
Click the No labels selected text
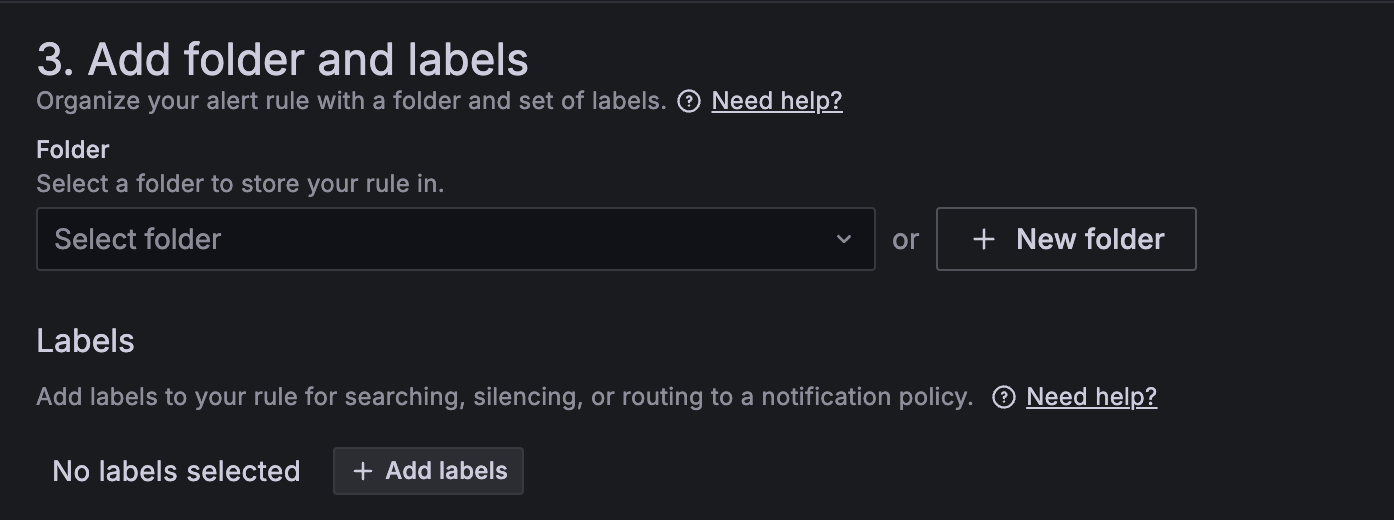coord(176,471)
